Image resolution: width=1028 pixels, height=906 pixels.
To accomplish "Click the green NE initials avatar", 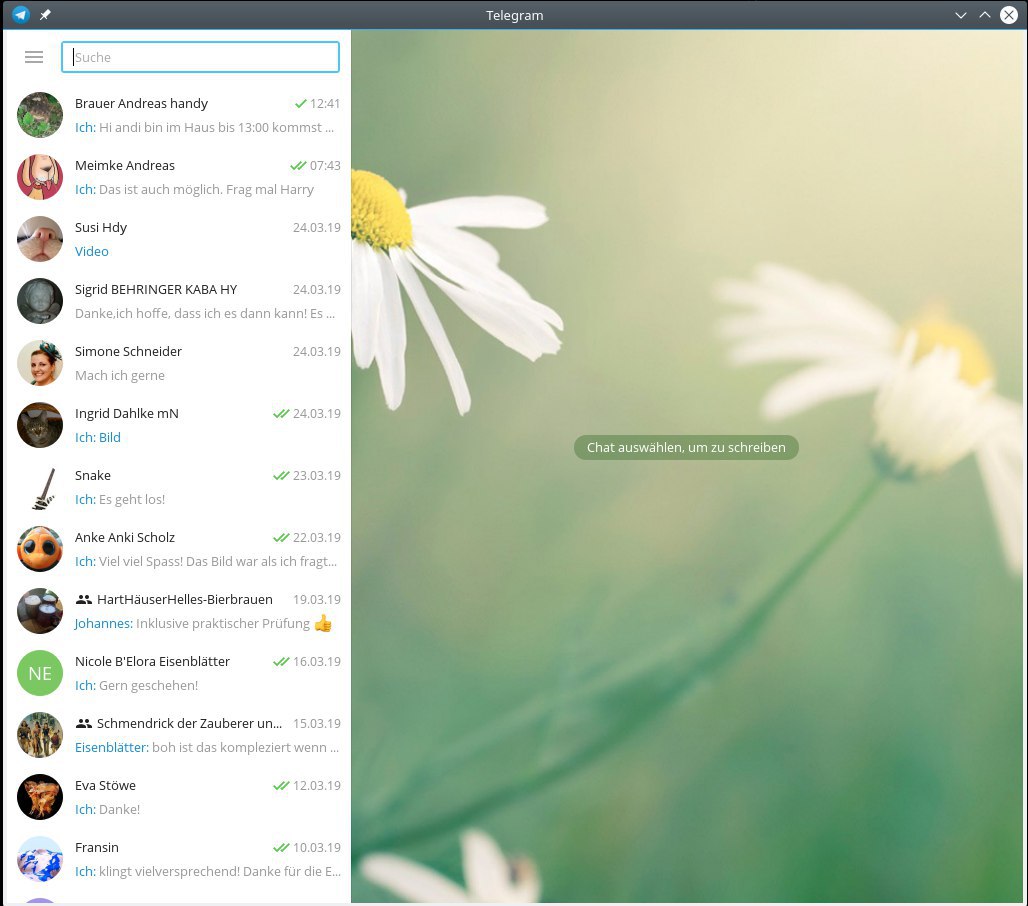I will 40,673.
